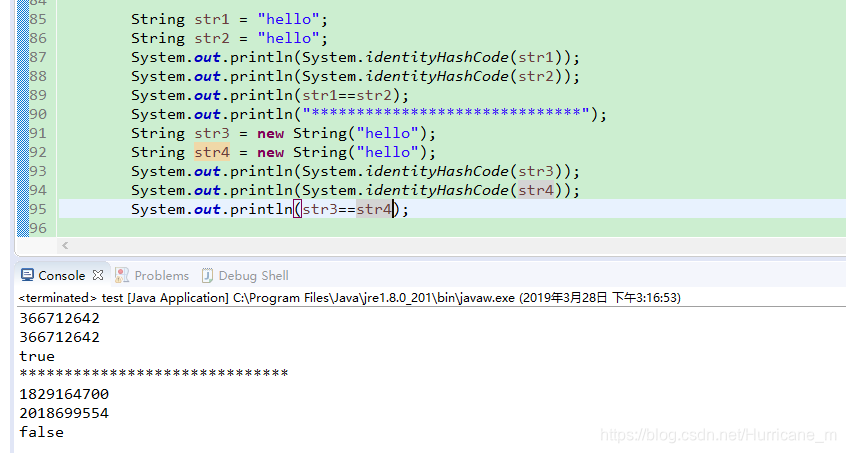Click "hello" literal assigned to str1

coord(288,19)
